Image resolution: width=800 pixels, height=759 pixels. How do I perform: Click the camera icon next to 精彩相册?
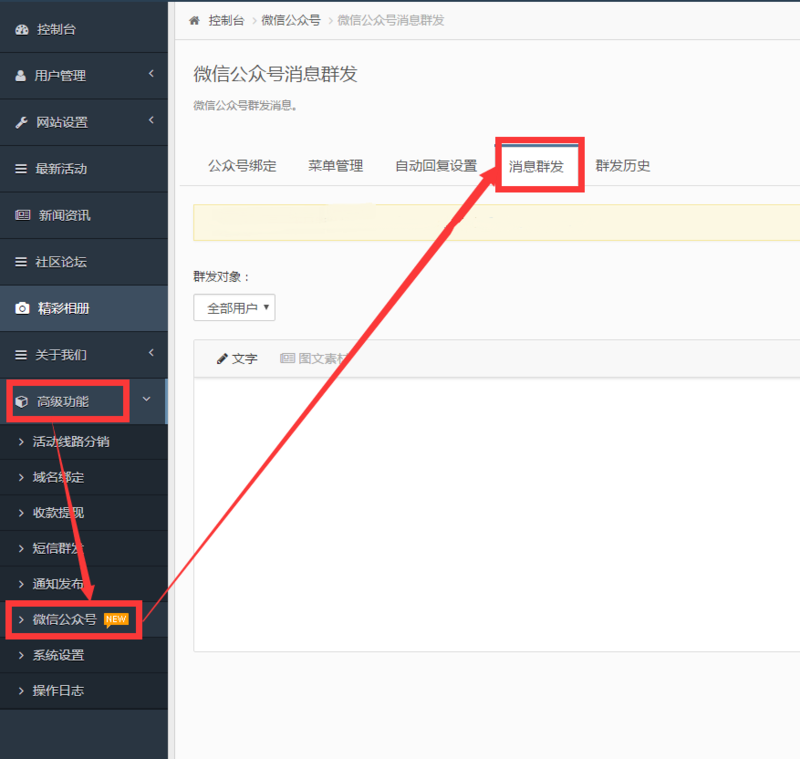(22, 309)
